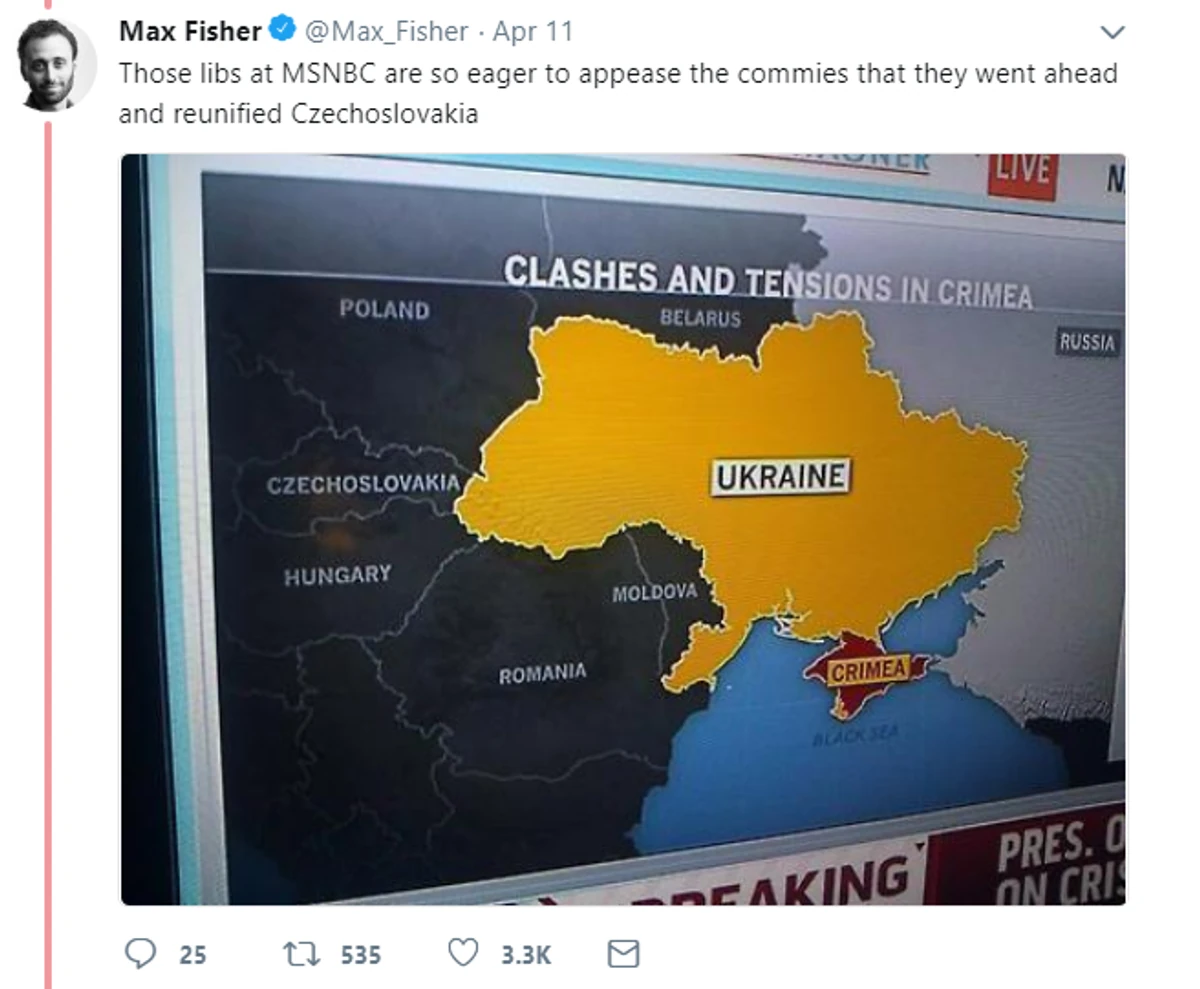Retweet this tweet using the arrows icon

(303, 954)
